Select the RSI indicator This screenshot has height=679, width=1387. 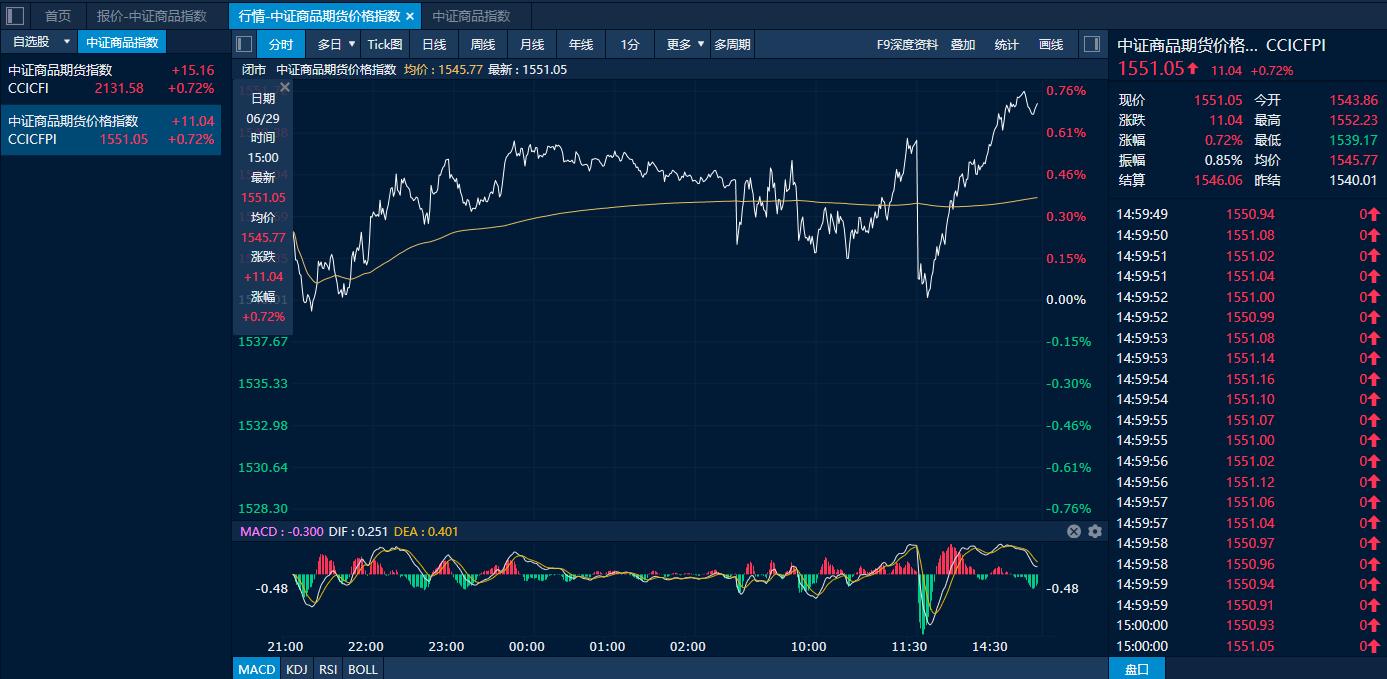(x=328, y=669)
